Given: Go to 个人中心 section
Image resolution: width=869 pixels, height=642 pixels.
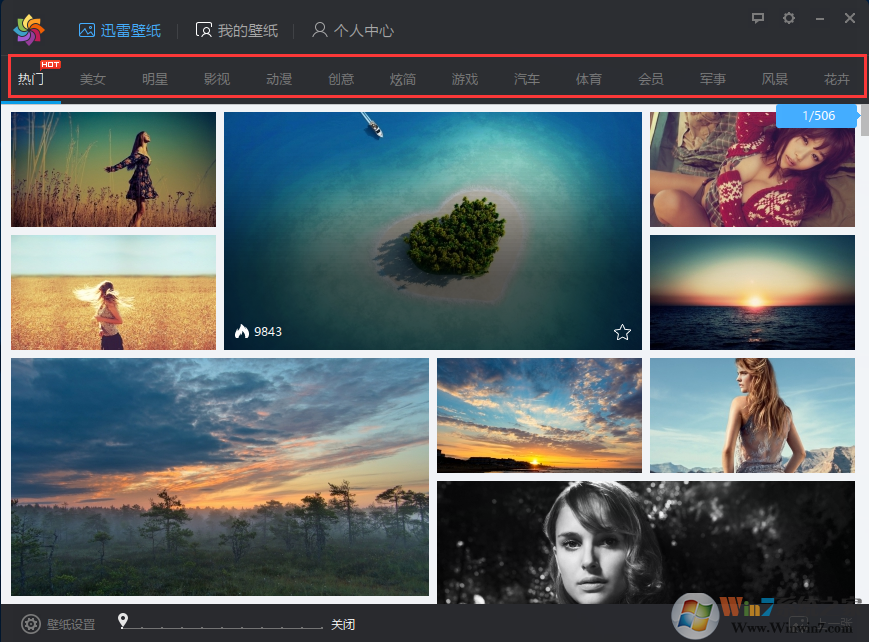Looking at the screenshot, I should click(x=353, y=30).
